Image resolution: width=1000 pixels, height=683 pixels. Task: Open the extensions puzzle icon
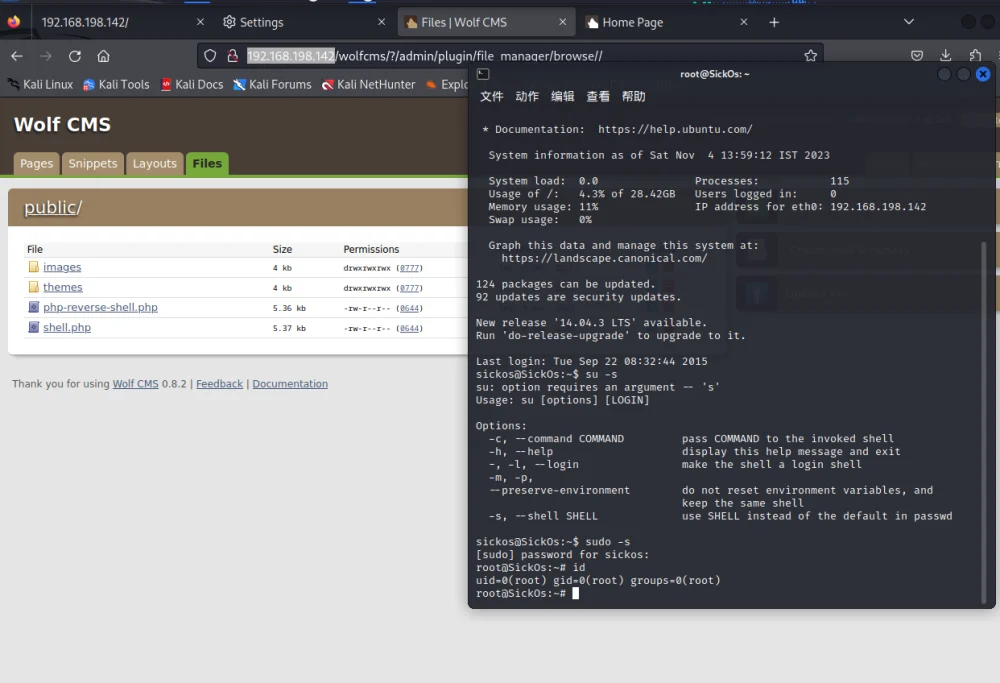click(975, 55)
